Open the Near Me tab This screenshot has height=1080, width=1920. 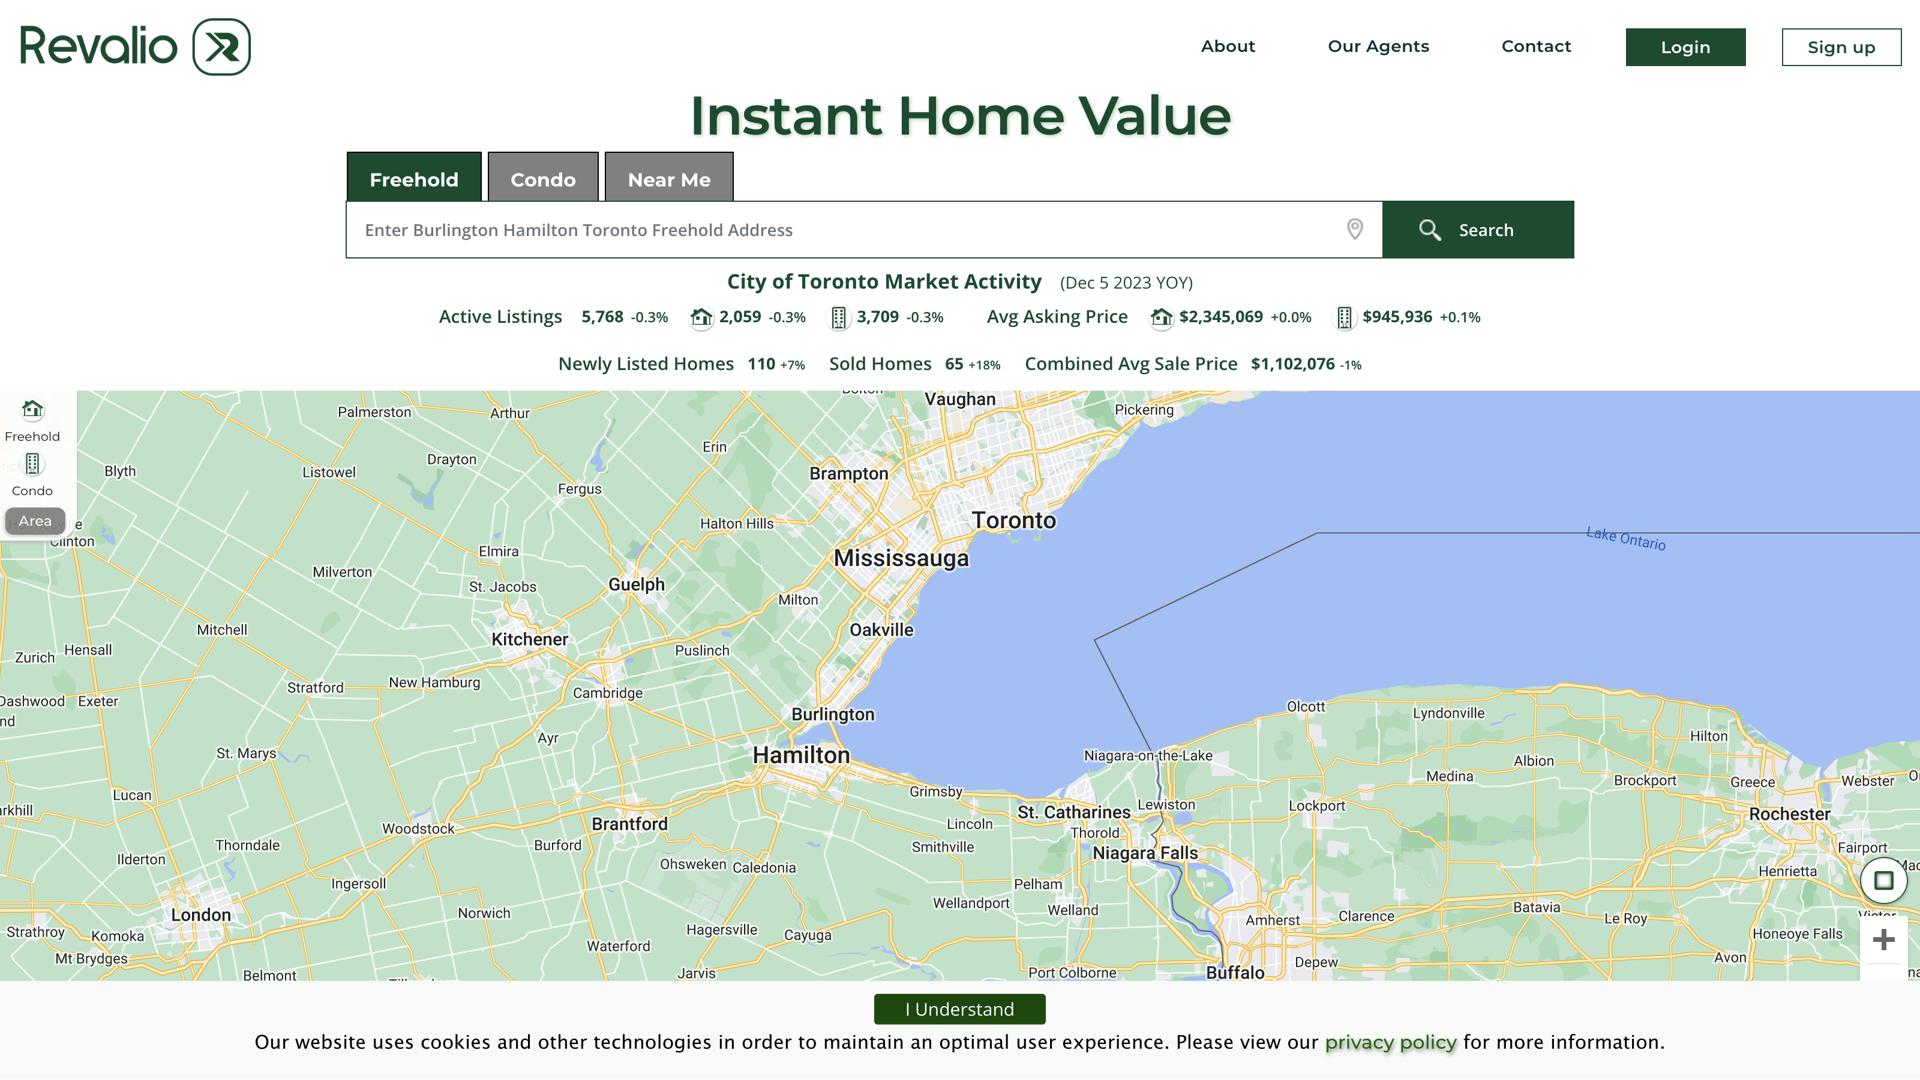coord(669,179)
